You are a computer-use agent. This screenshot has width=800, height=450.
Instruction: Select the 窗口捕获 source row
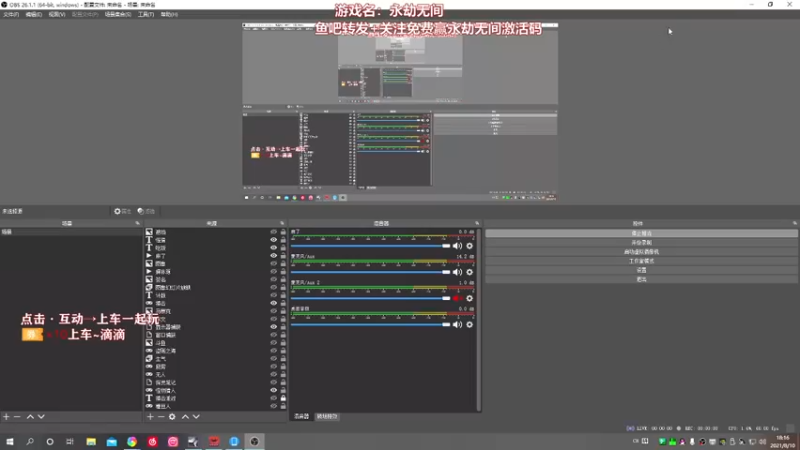(215, 335)
